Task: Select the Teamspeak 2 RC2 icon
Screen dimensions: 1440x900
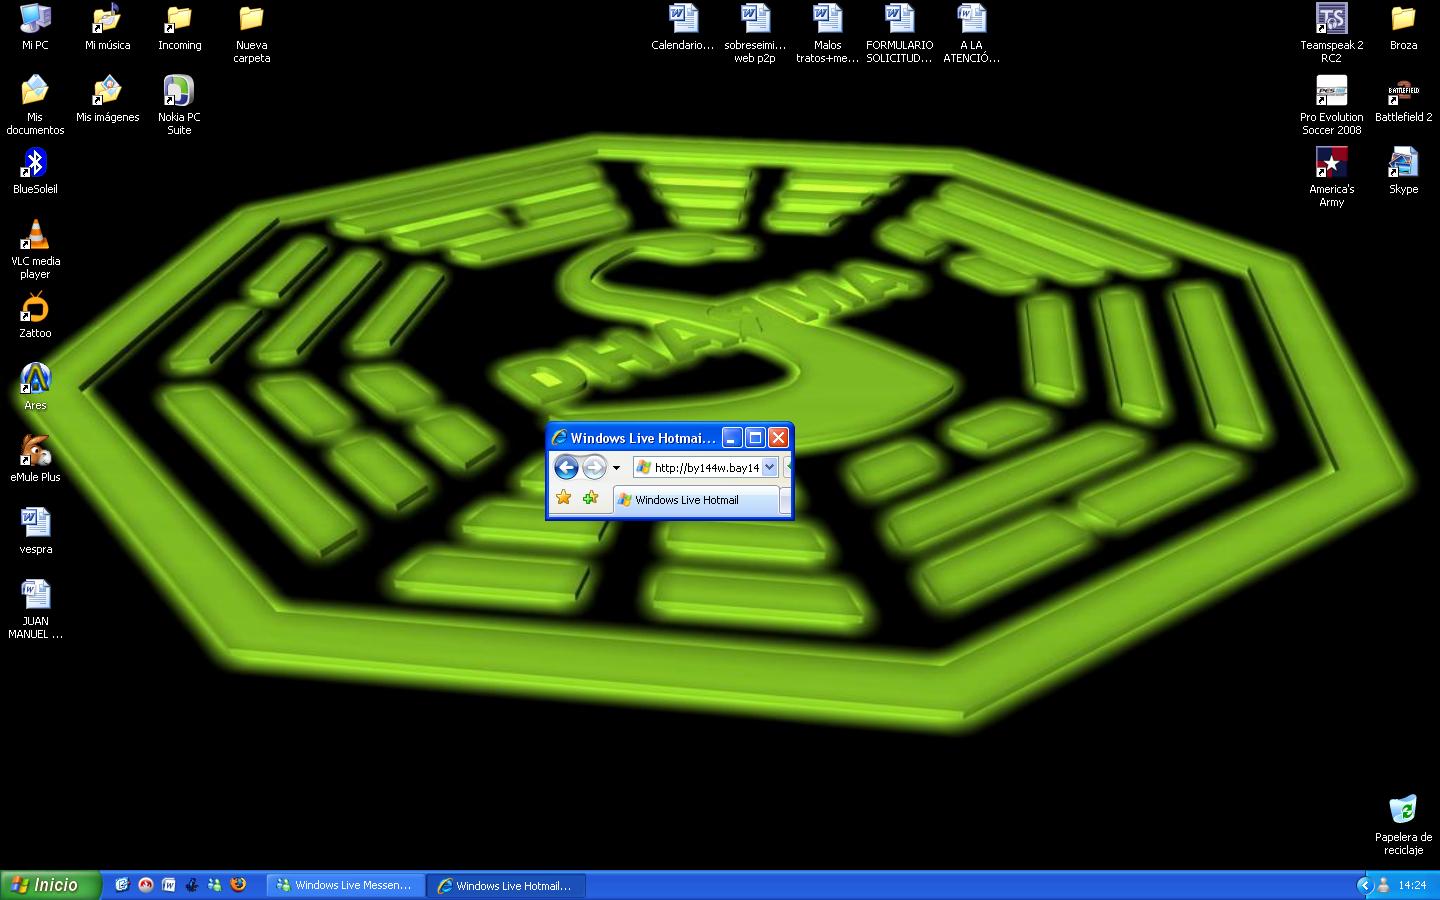Action: click(x=1331, y=20)
